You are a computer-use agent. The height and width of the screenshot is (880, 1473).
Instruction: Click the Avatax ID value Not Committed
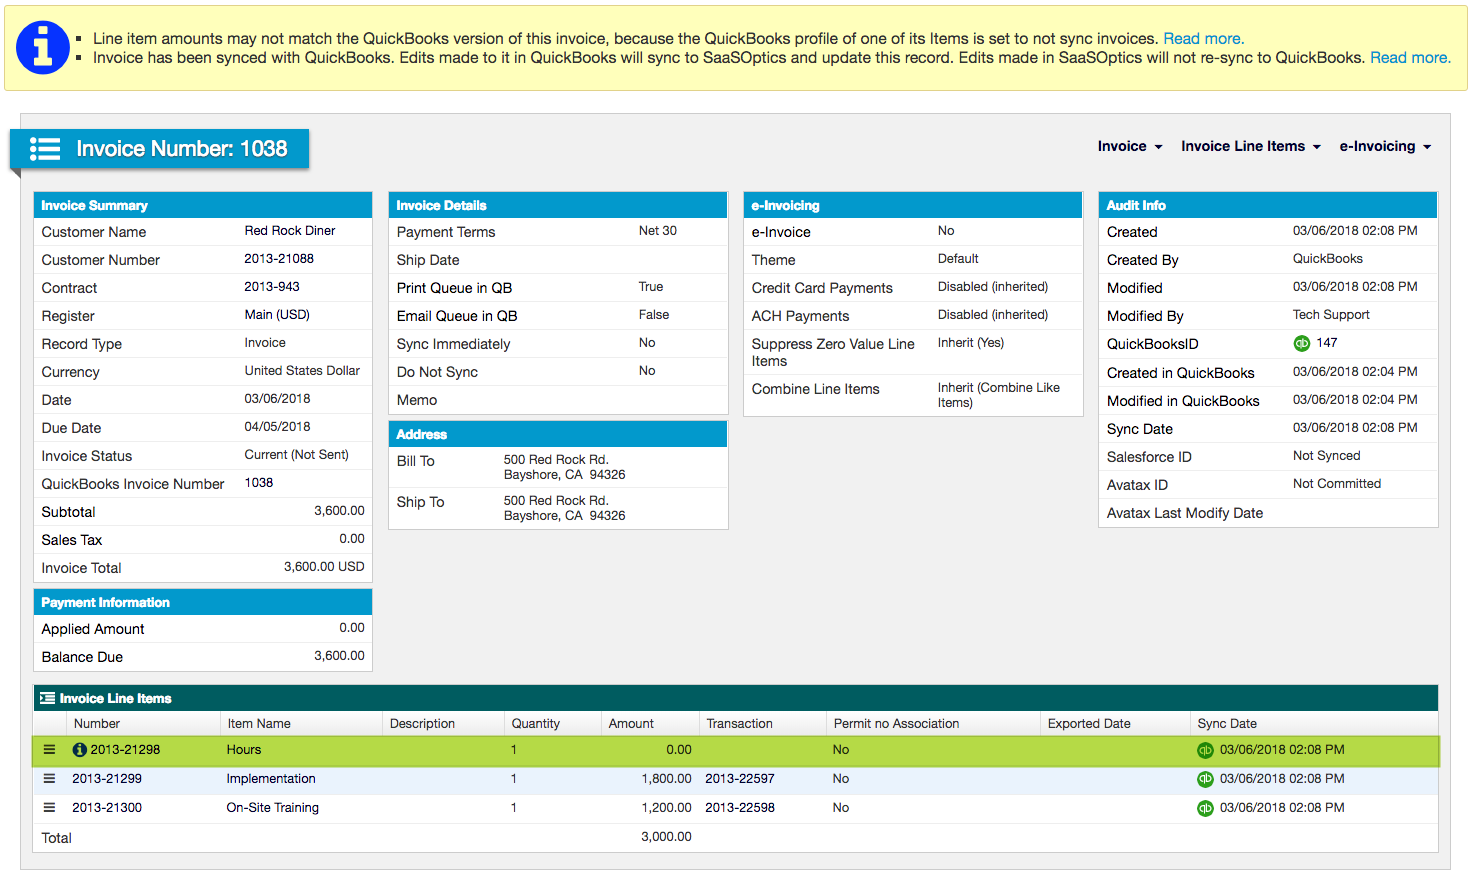(1337, 483)
